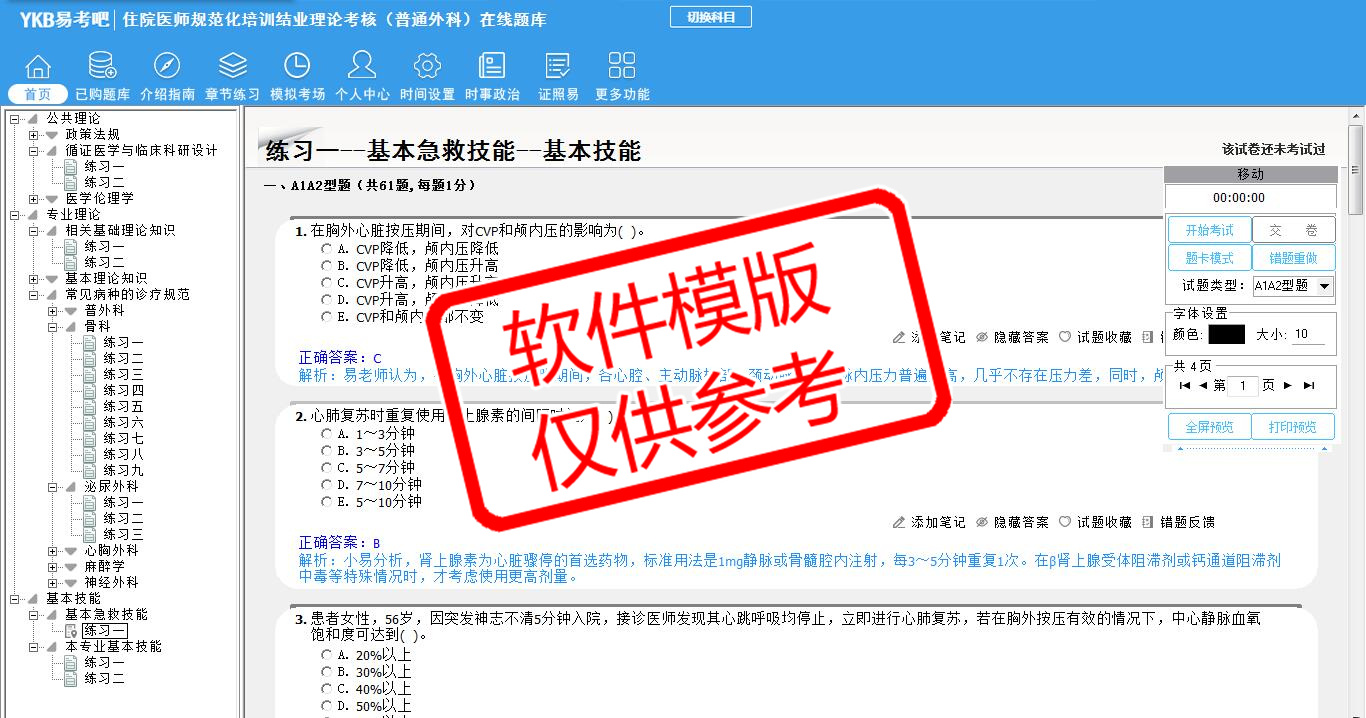Collapse the 骨科 tree node
Screen dimensions: 1366x718
(x=53, y=327)
